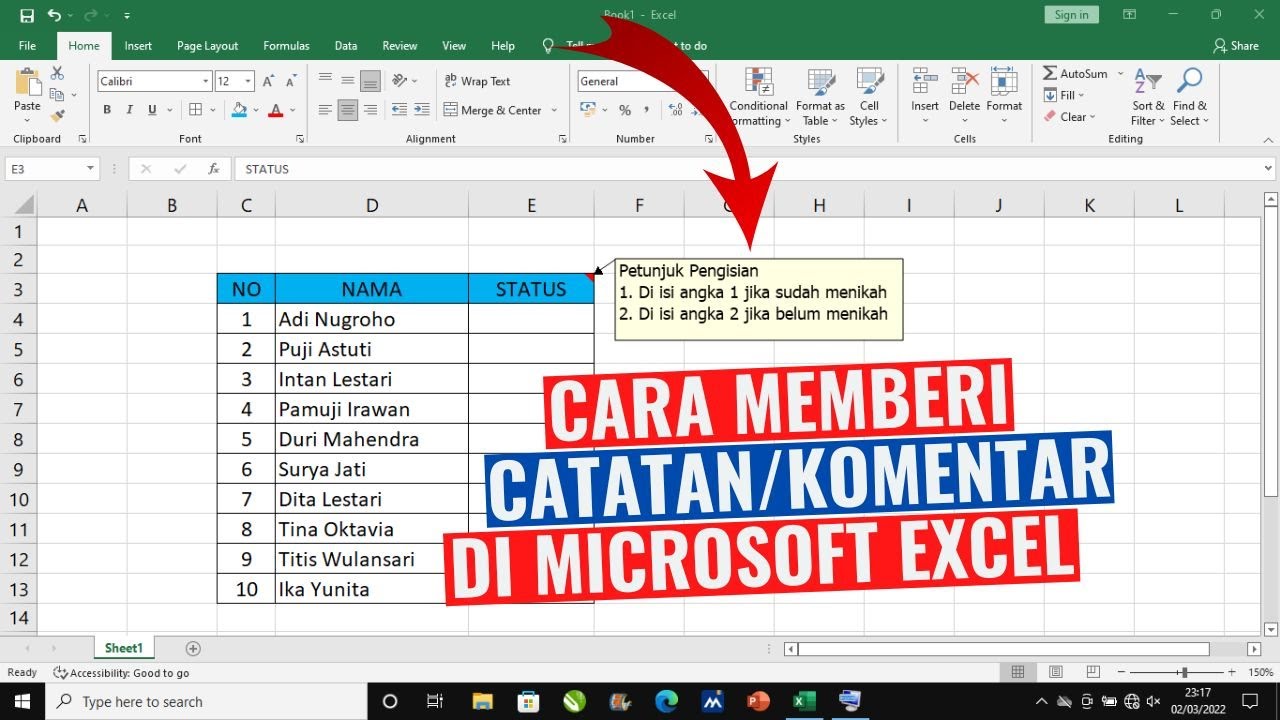The width and height of the screenshot is (1280, 720).
Task: Toggle Underline formatting
Action: pos(152,110)
